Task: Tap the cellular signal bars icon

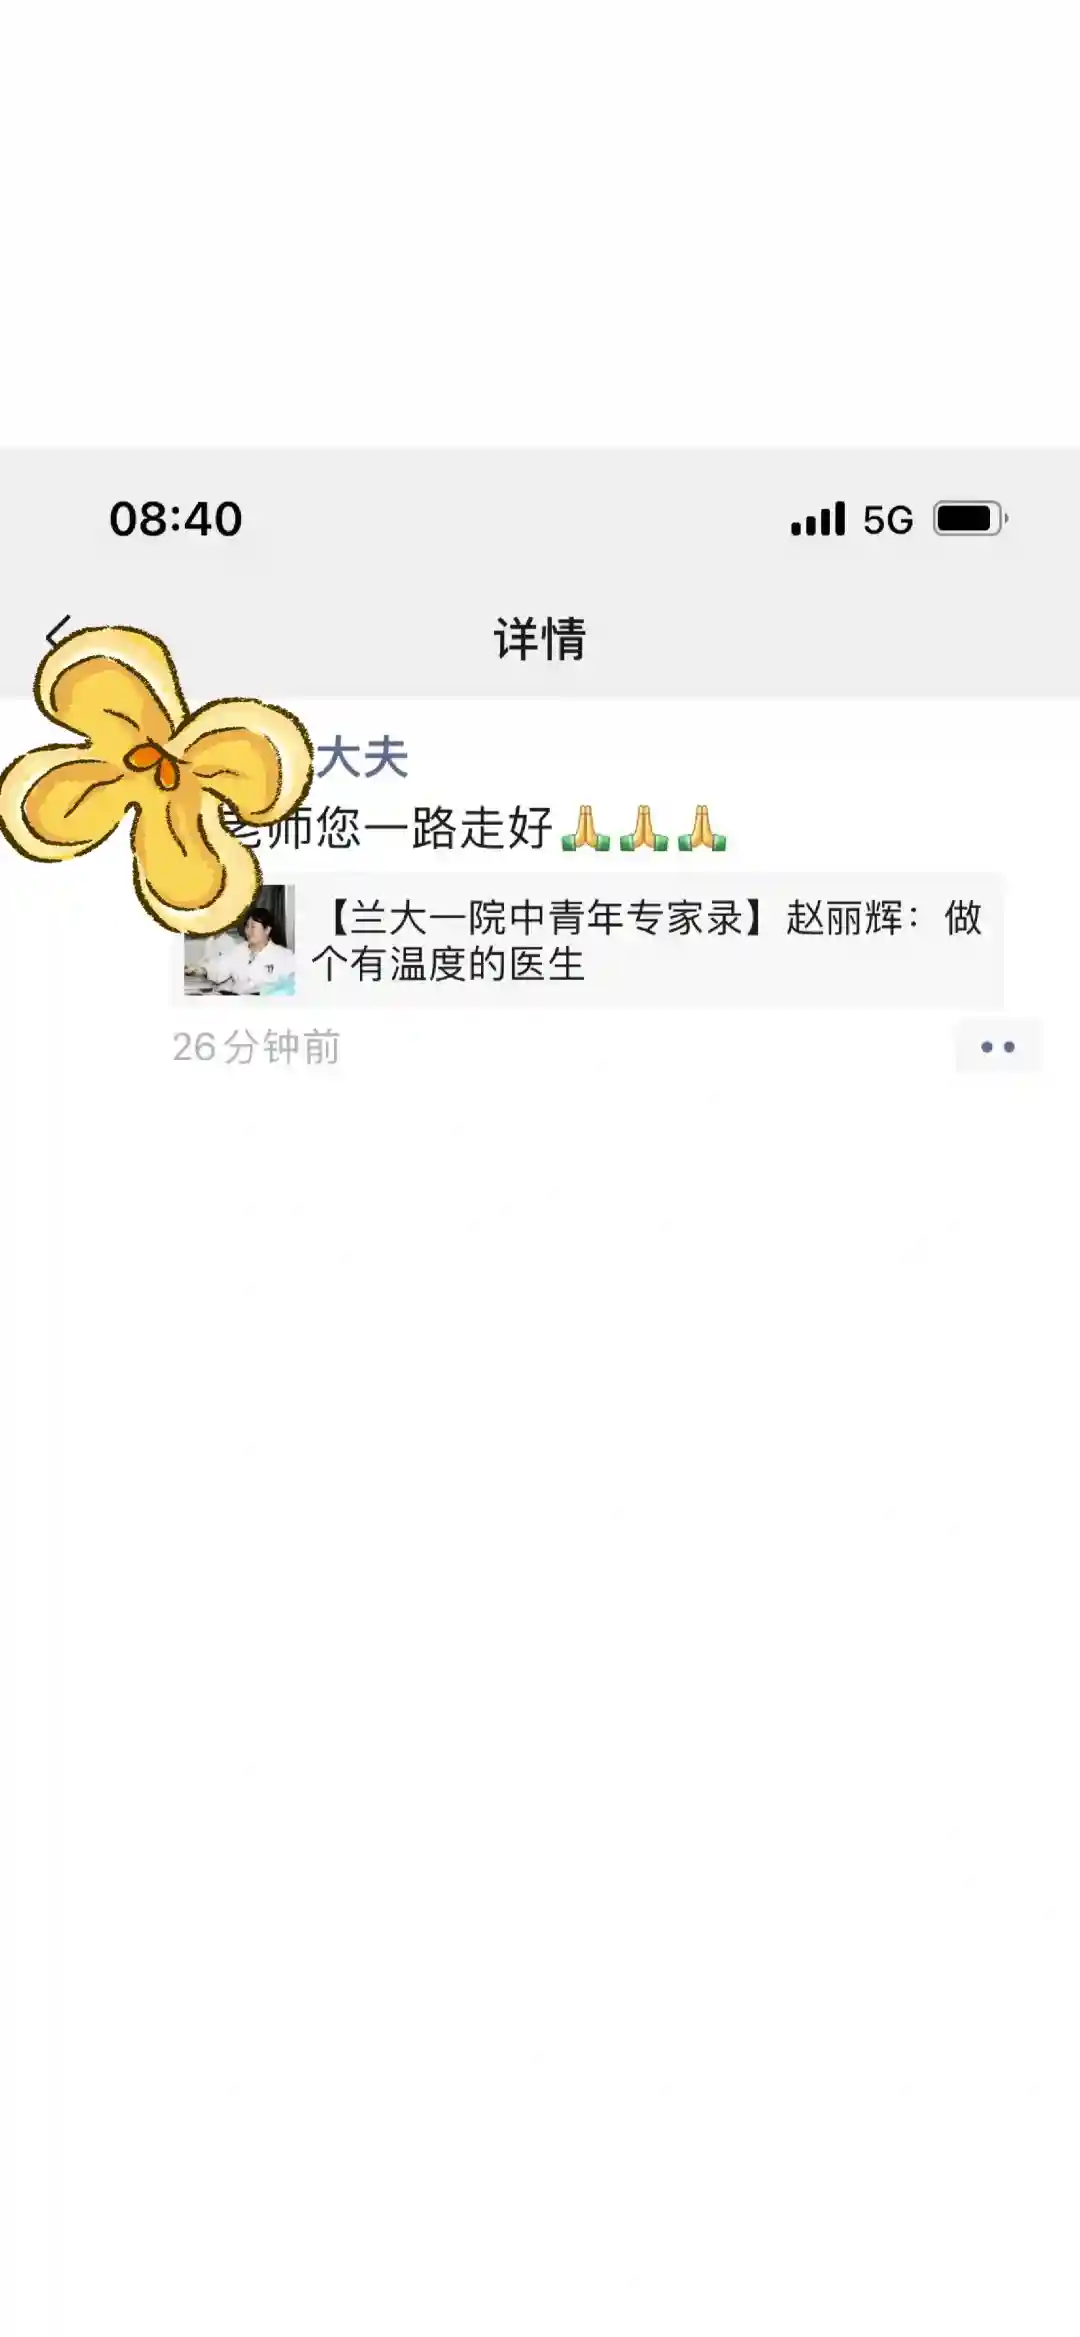Action: 817,519
